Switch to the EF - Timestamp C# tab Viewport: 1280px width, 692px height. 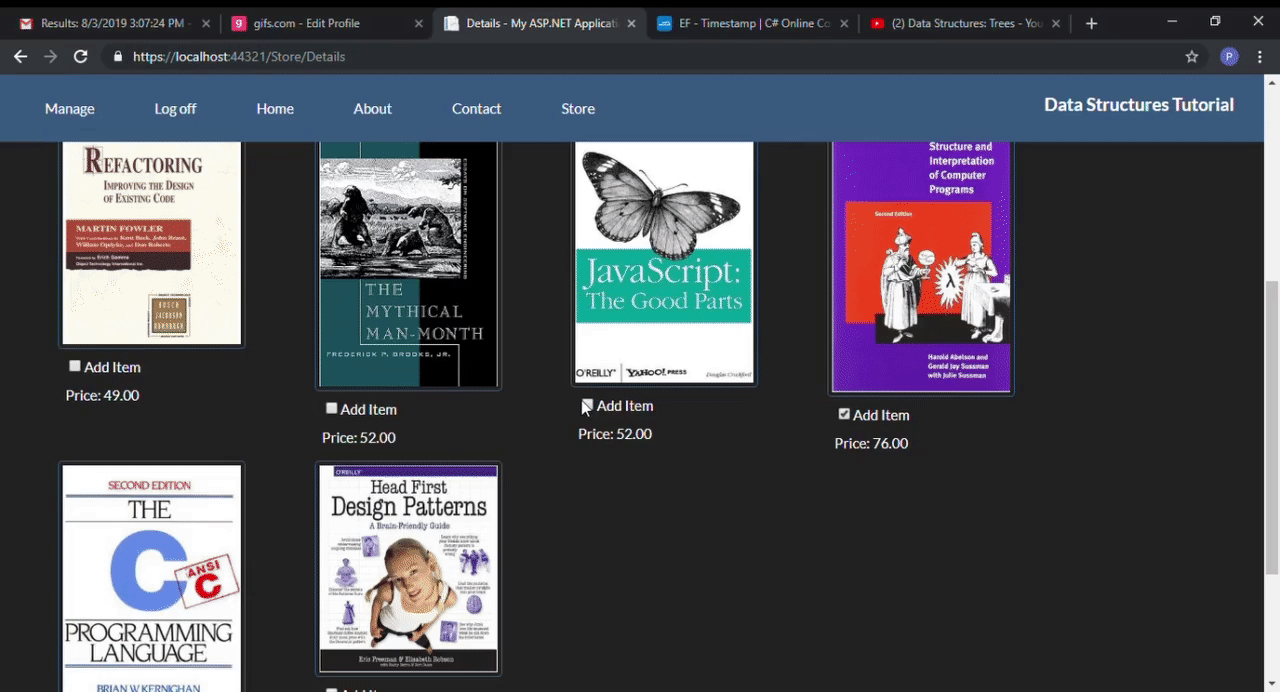tap(753, 23)
